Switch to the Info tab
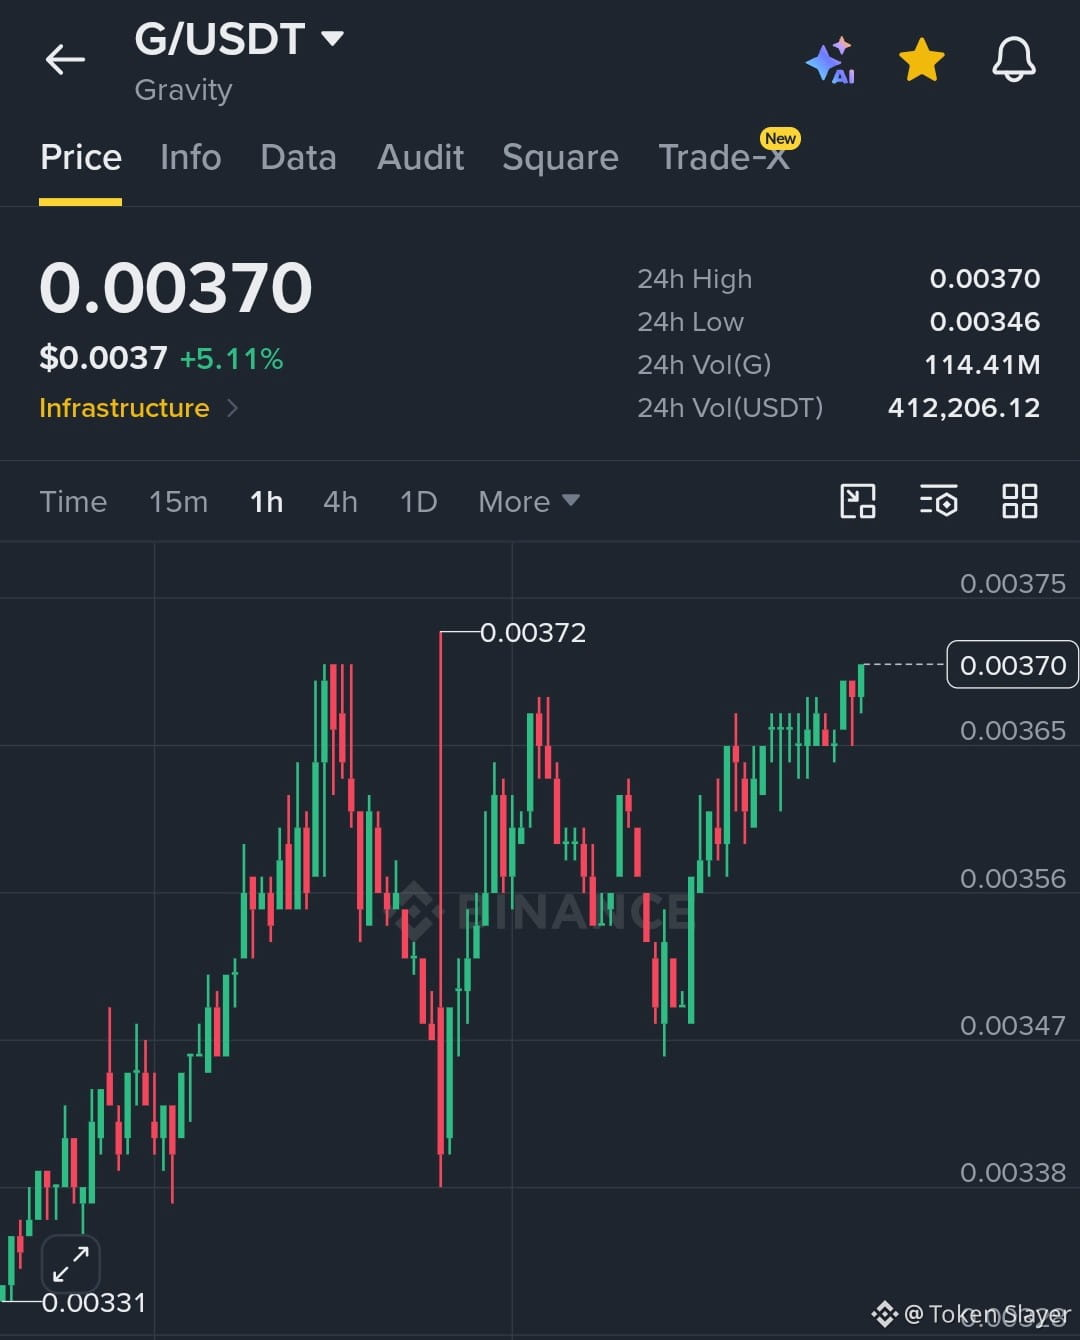This screenshot has width=1080, height=1340. pos(190,157)
